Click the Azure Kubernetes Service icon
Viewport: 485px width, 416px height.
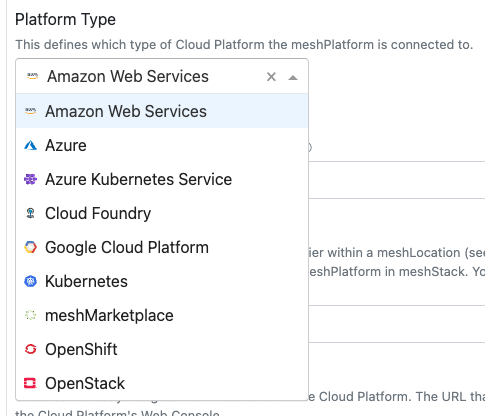point(30,179)
